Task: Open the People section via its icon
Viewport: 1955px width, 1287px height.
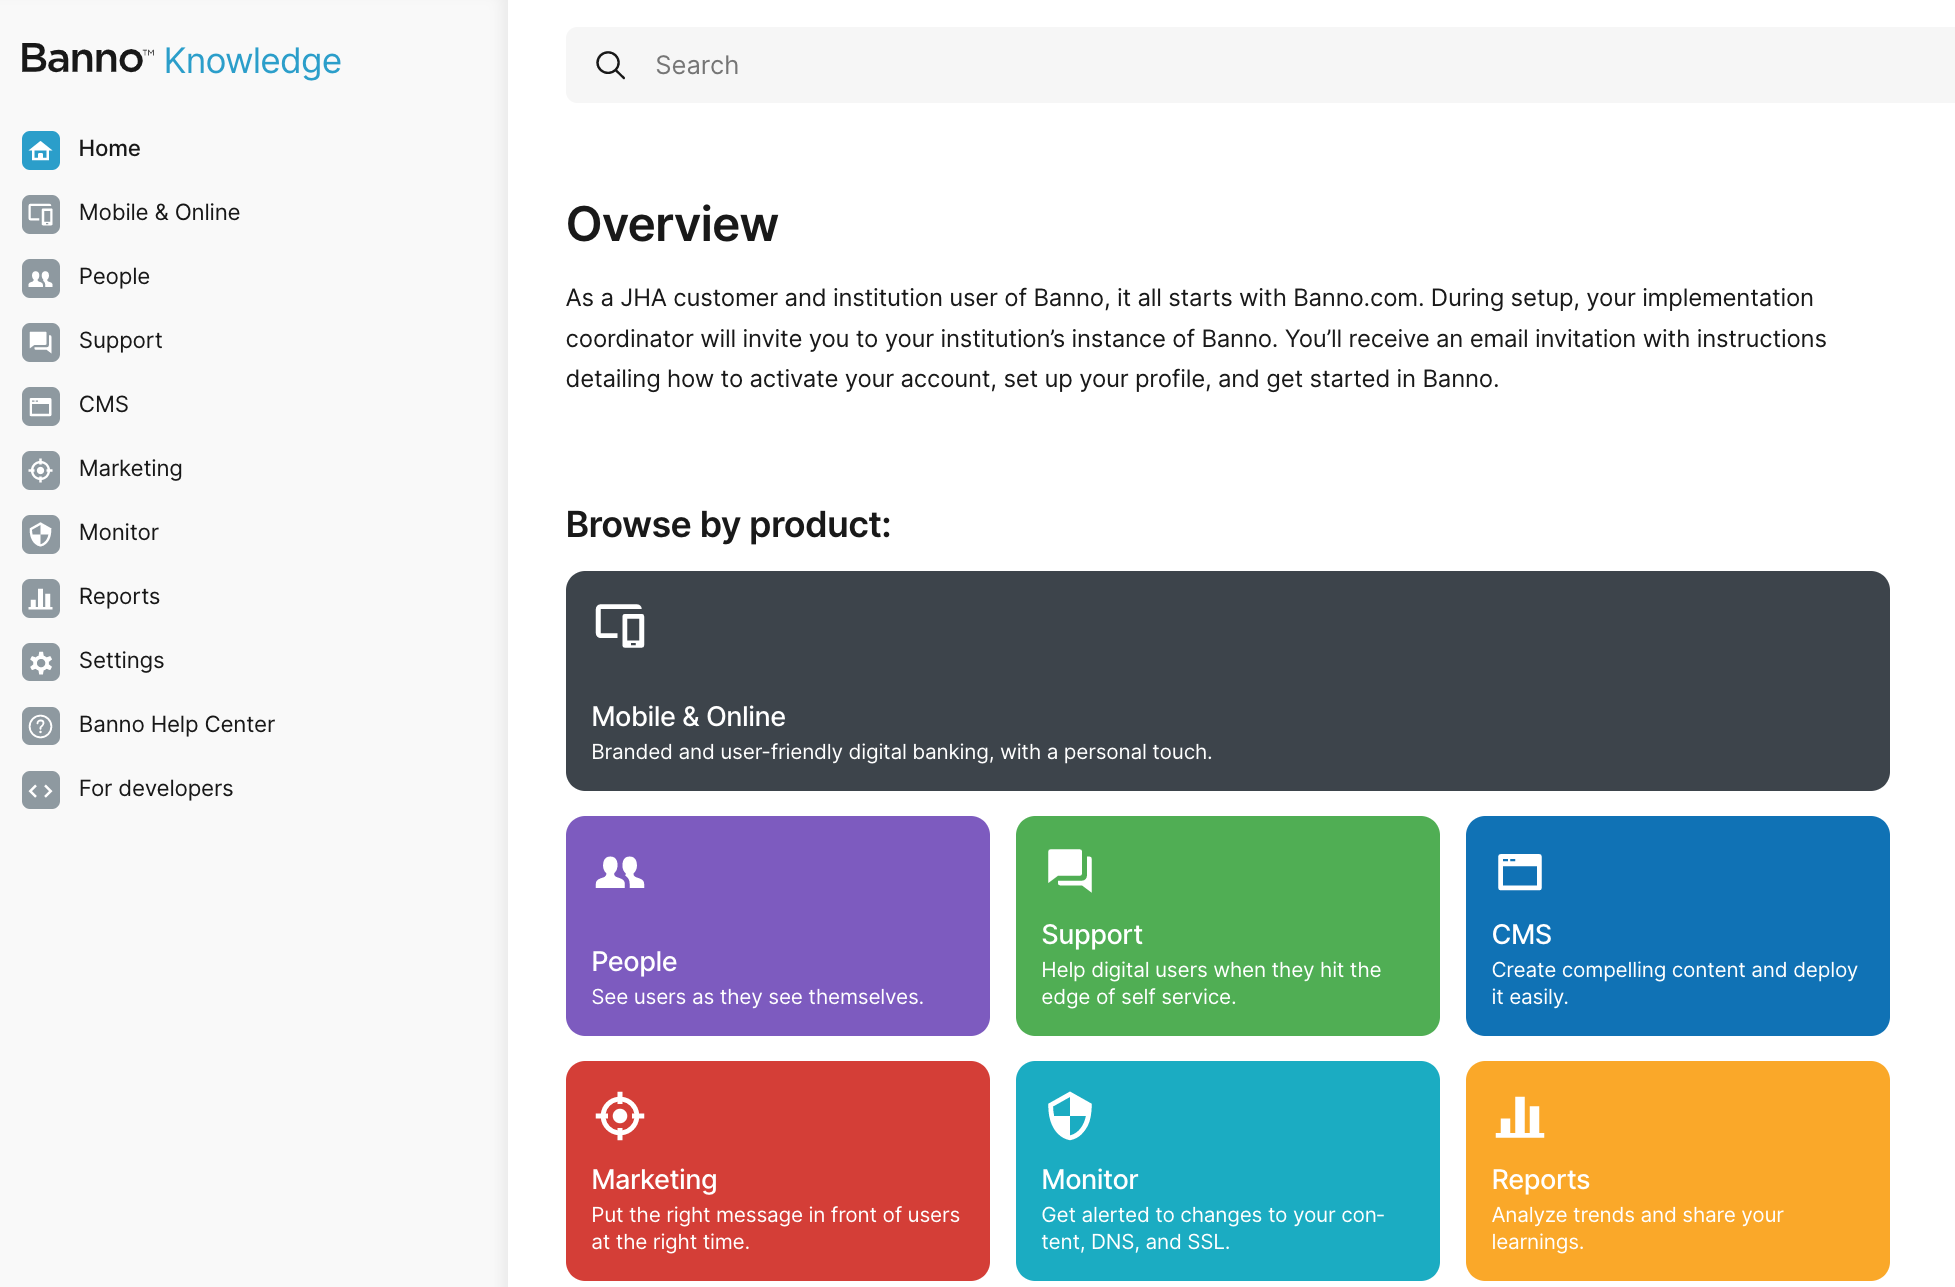Action: [x=41, y=278]
